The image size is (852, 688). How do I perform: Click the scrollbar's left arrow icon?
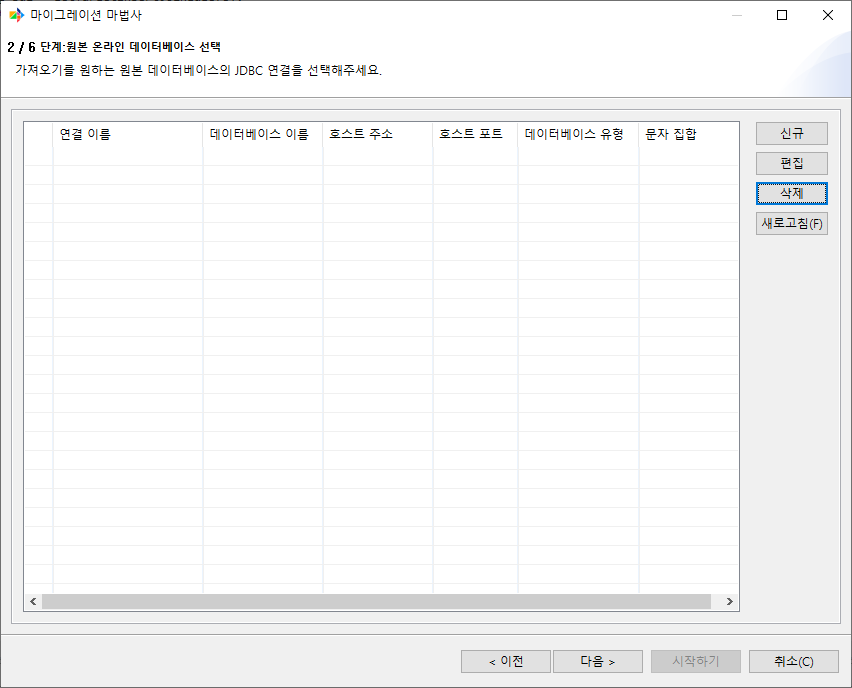32,601
